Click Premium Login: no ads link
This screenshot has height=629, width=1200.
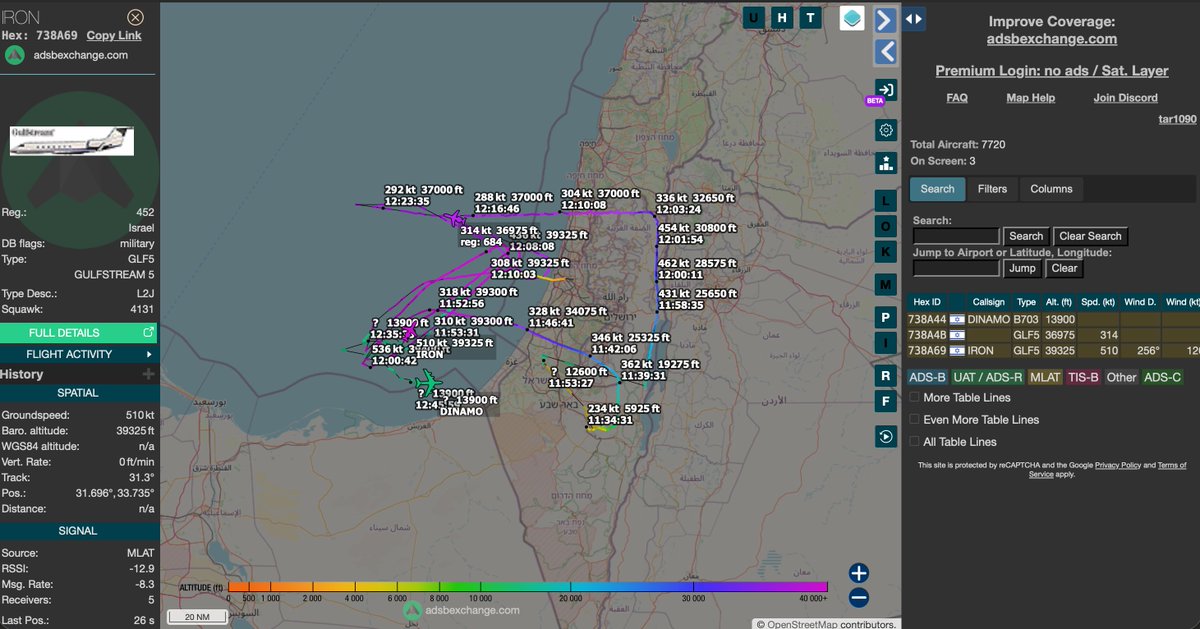coord(1051,71)
